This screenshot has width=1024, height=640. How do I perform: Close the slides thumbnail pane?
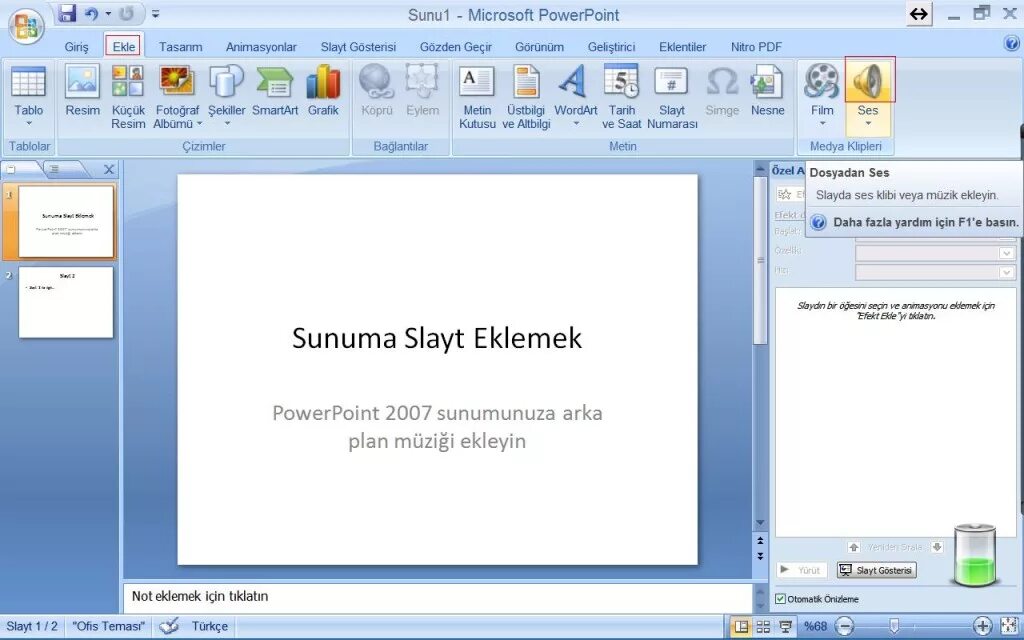point(109,170)
